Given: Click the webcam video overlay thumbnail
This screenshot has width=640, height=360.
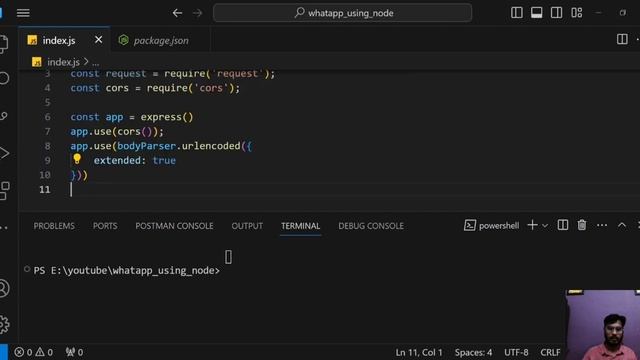Looking at the screenshot, I should pos(603,325).
